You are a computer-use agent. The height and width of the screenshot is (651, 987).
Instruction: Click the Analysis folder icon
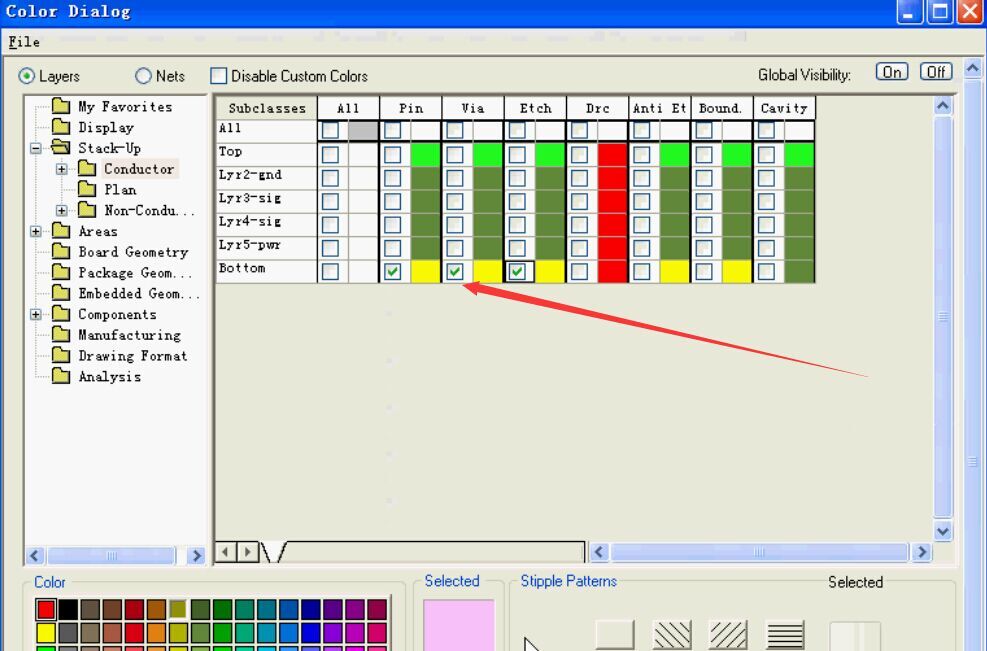[x=61, y=376]
